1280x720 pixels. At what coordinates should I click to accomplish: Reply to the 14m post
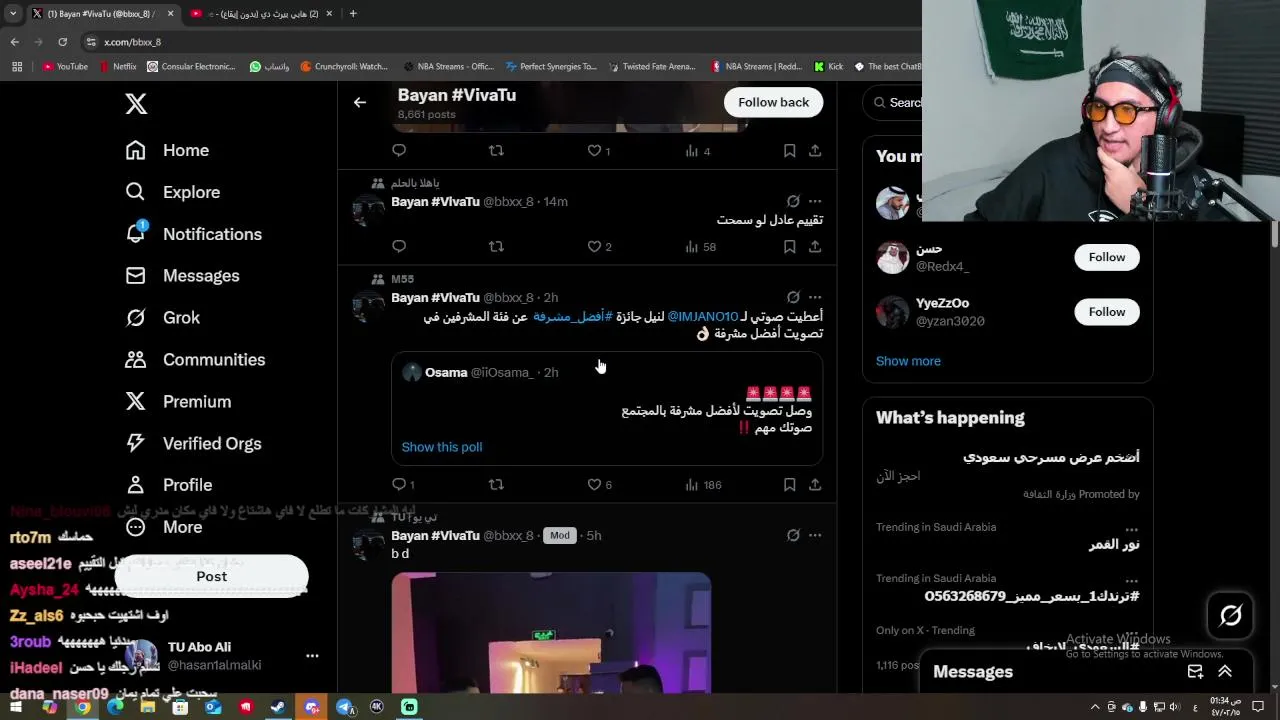click(x=399, y=246)
